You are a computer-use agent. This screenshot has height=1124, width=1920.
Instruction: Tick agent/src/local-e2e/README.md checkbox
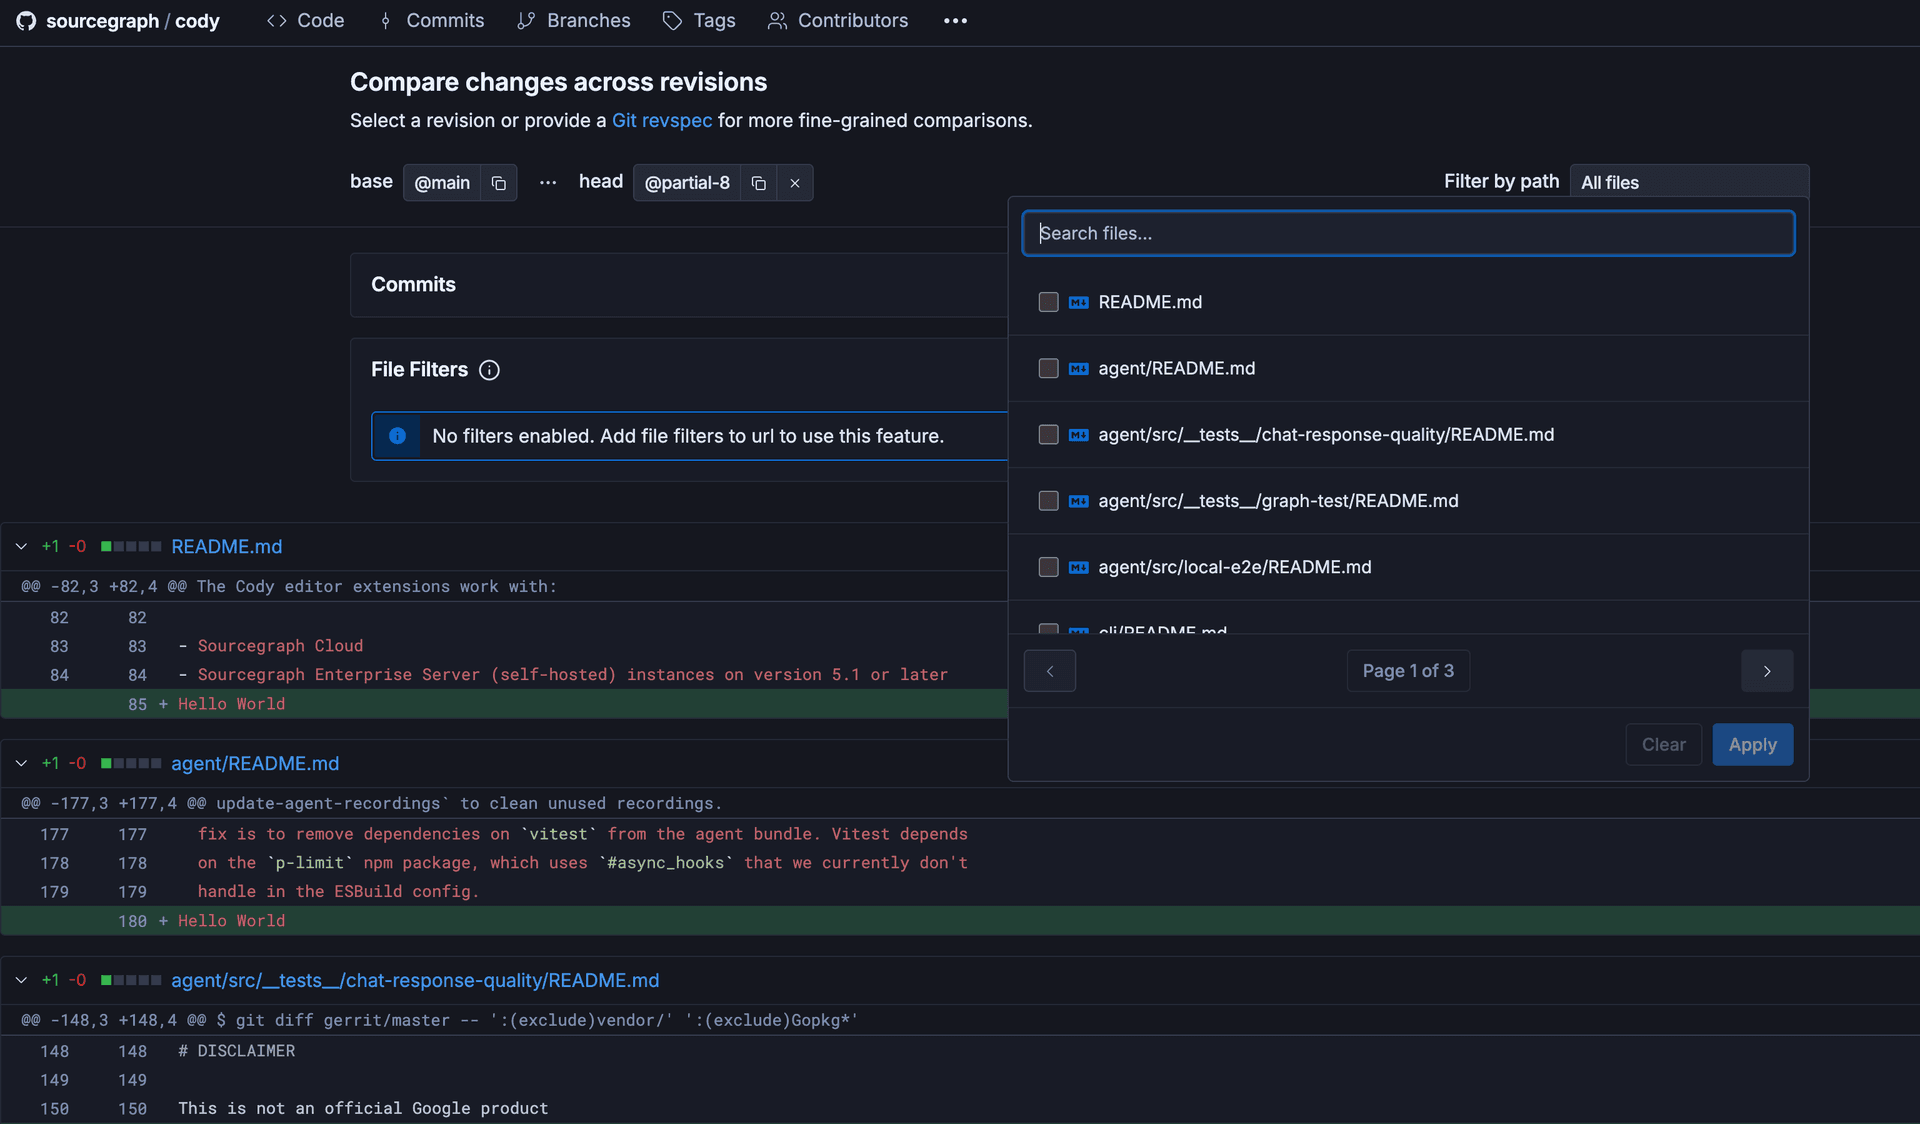(x=1048, y=567)
